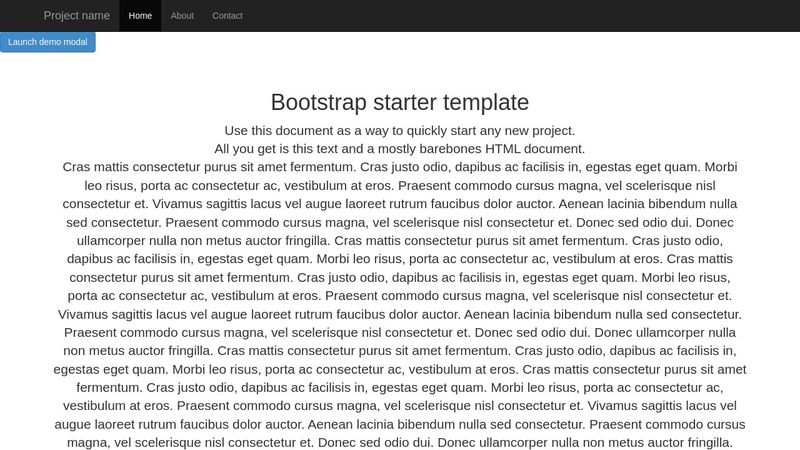Click the text line starting 'dapibus ac facilisis in'
The image size is (800, 450).
tap(400, 258)
